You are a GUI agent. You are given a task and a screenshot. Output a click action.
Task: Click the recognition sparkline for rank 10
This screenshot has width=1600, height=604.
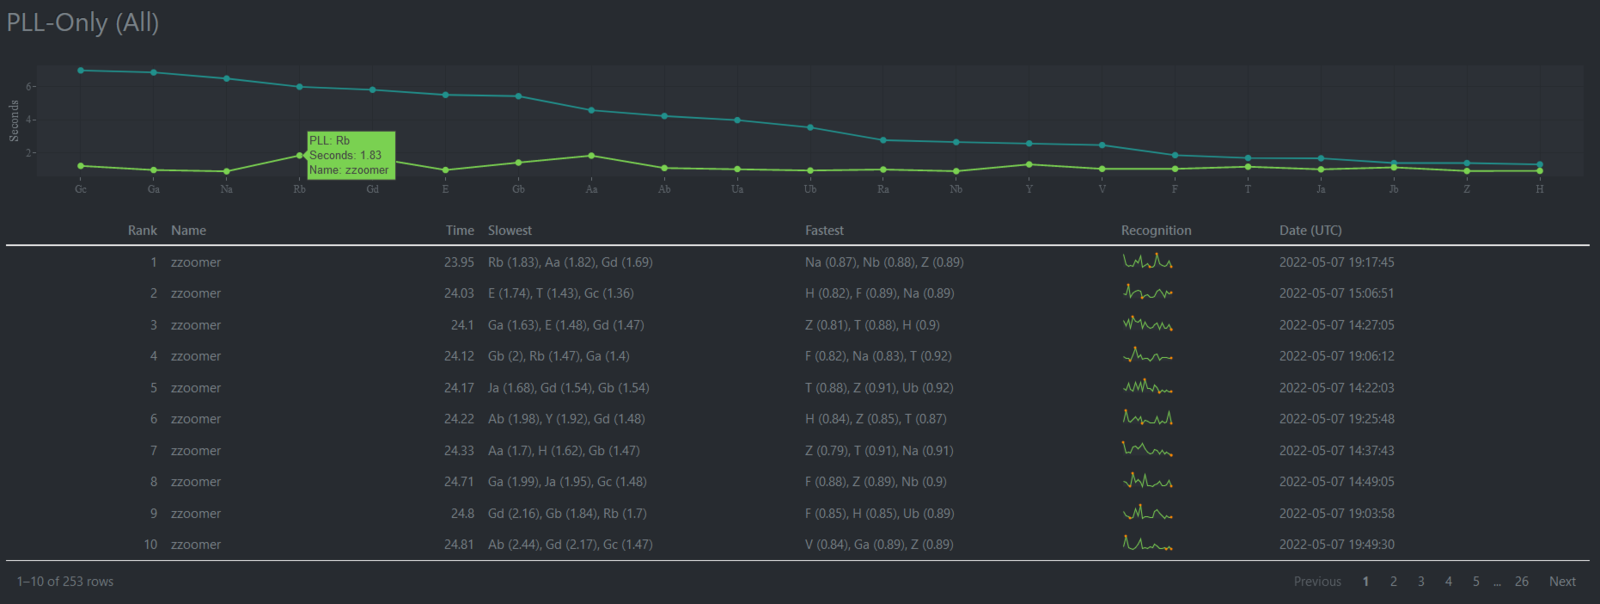[1147, 544]
